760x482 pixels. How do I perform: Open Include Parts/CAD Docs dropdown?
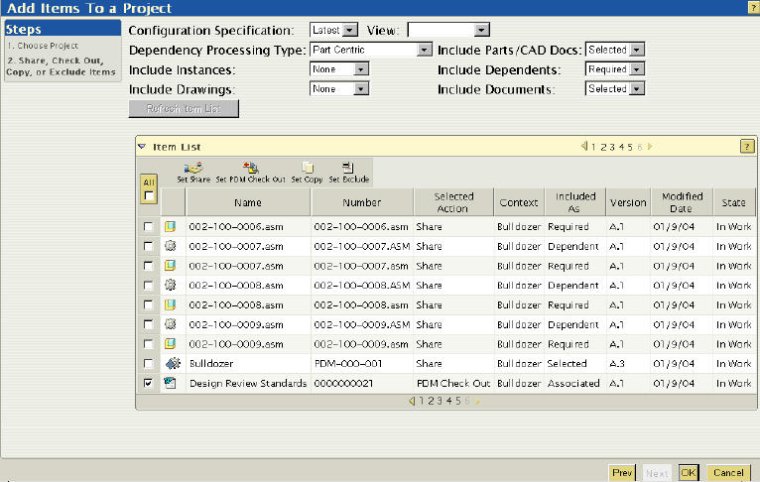pos(615,49)
